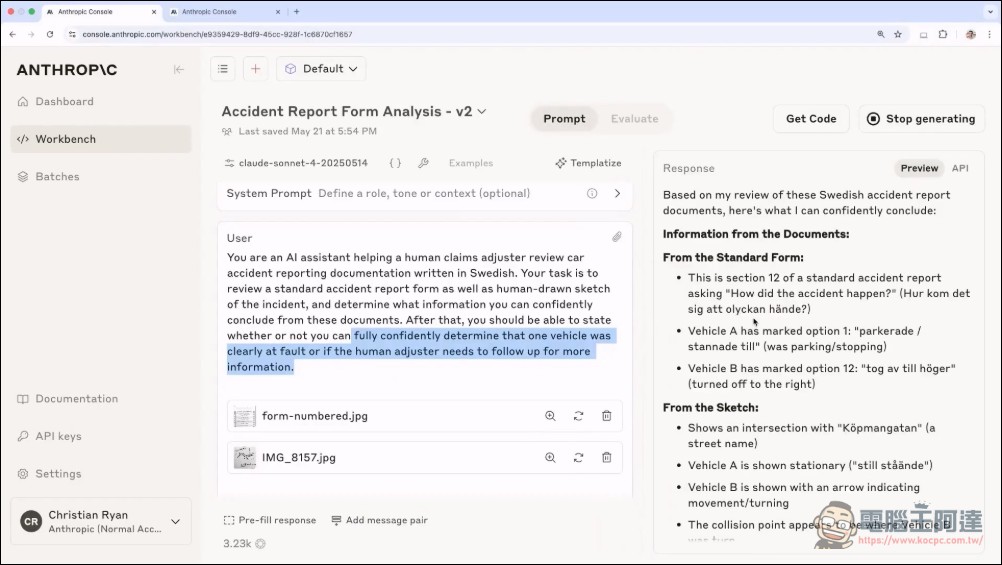Click Add message pair
The width and height of the screenshot is (1002, 565).
[x=380, y=520]
